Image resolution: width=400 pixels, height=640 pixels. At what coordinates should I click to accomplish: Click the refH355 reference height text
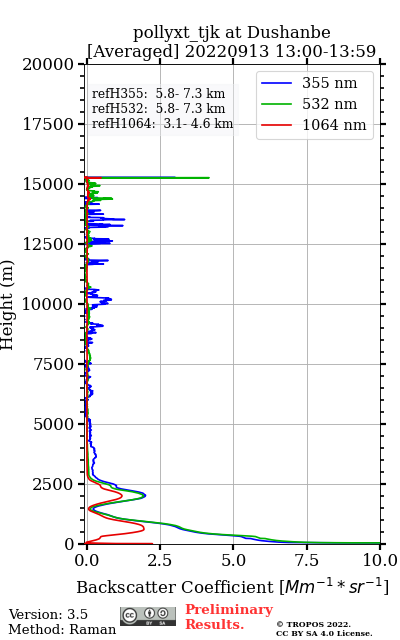158,93
